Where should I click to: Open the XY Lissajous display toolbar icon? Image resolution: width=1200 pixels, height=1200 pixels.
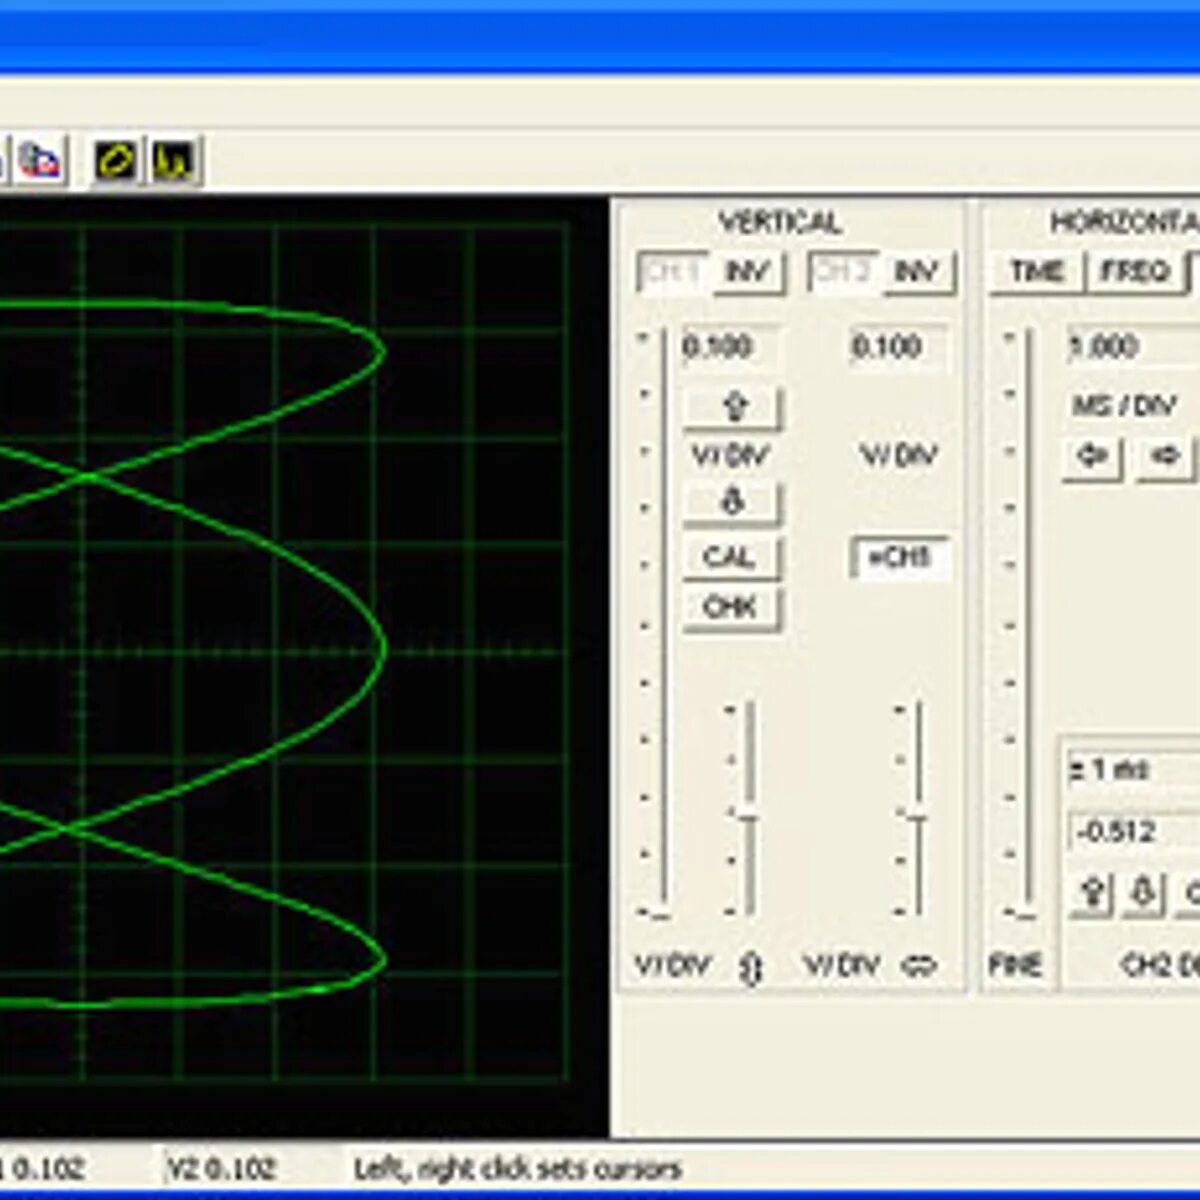coord(116,160)
